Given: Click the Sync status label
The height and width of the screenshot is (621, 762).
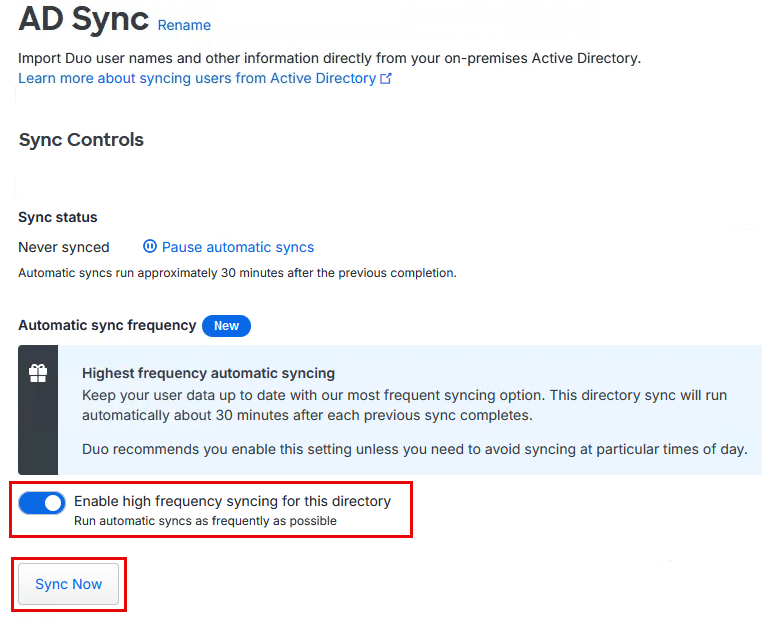Looking at the screenshot, I should point(58,217).
